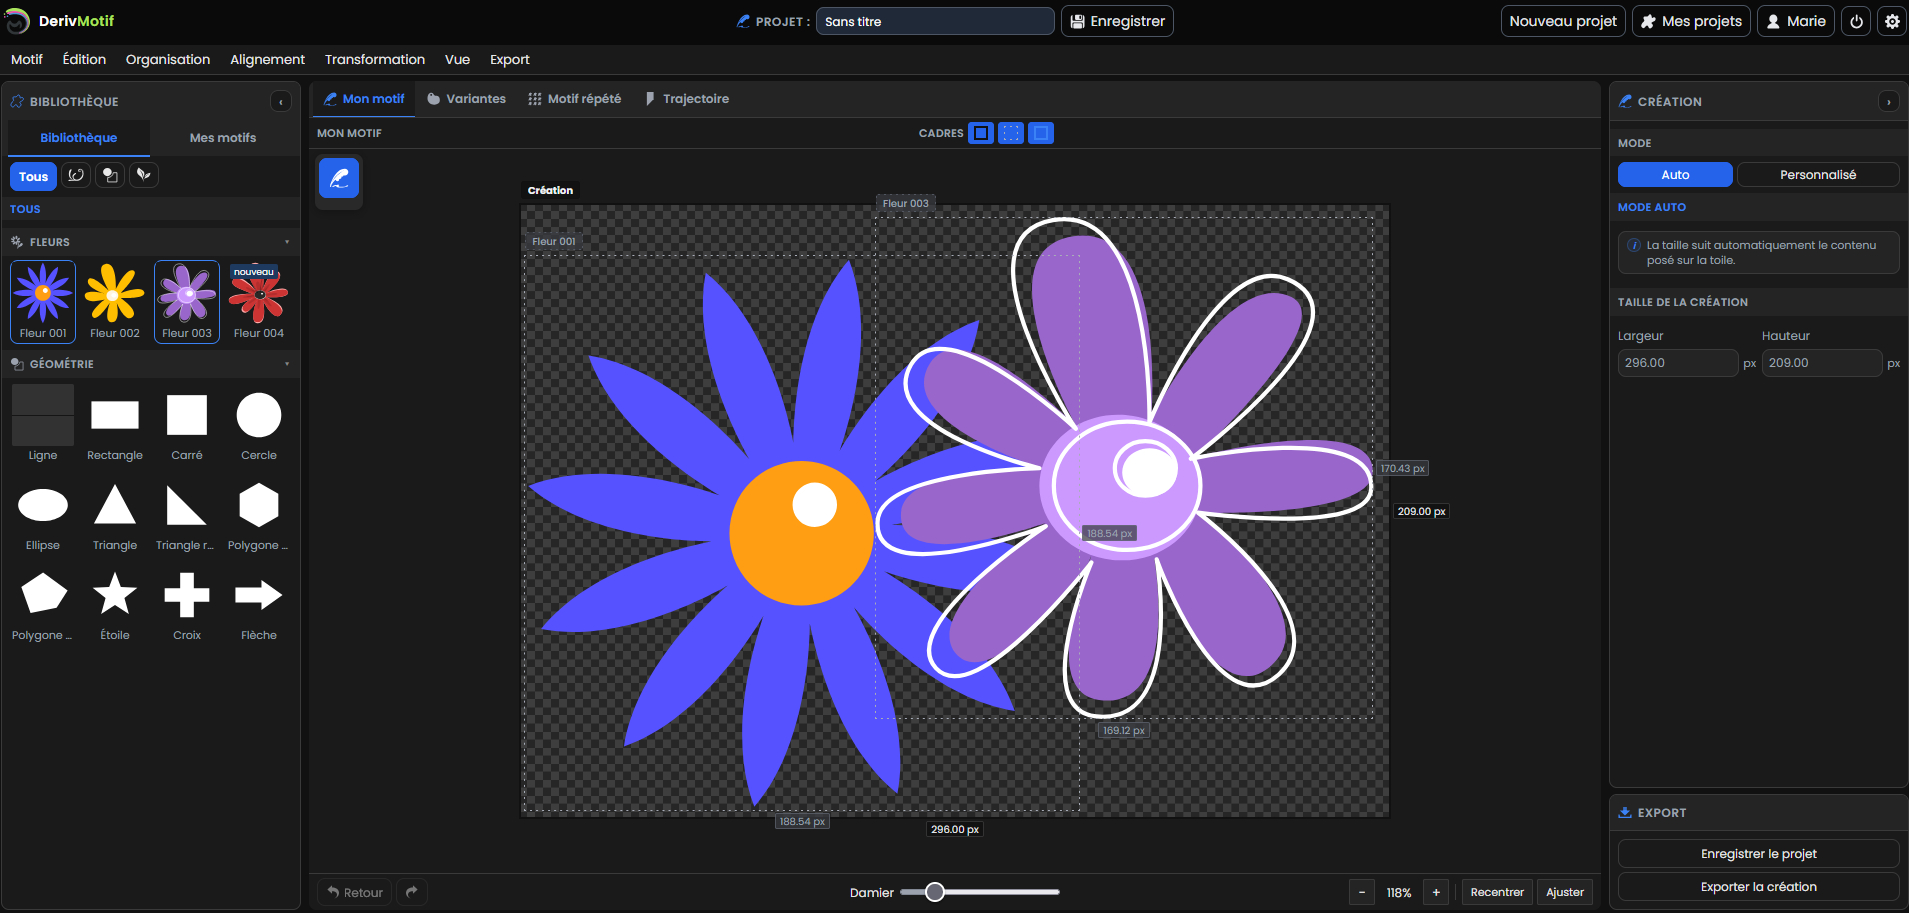This screenshot has height=913, width=1909.
Task: Pick the Ellipse shape
Action: pyautogui.click(x=43, y=515)
